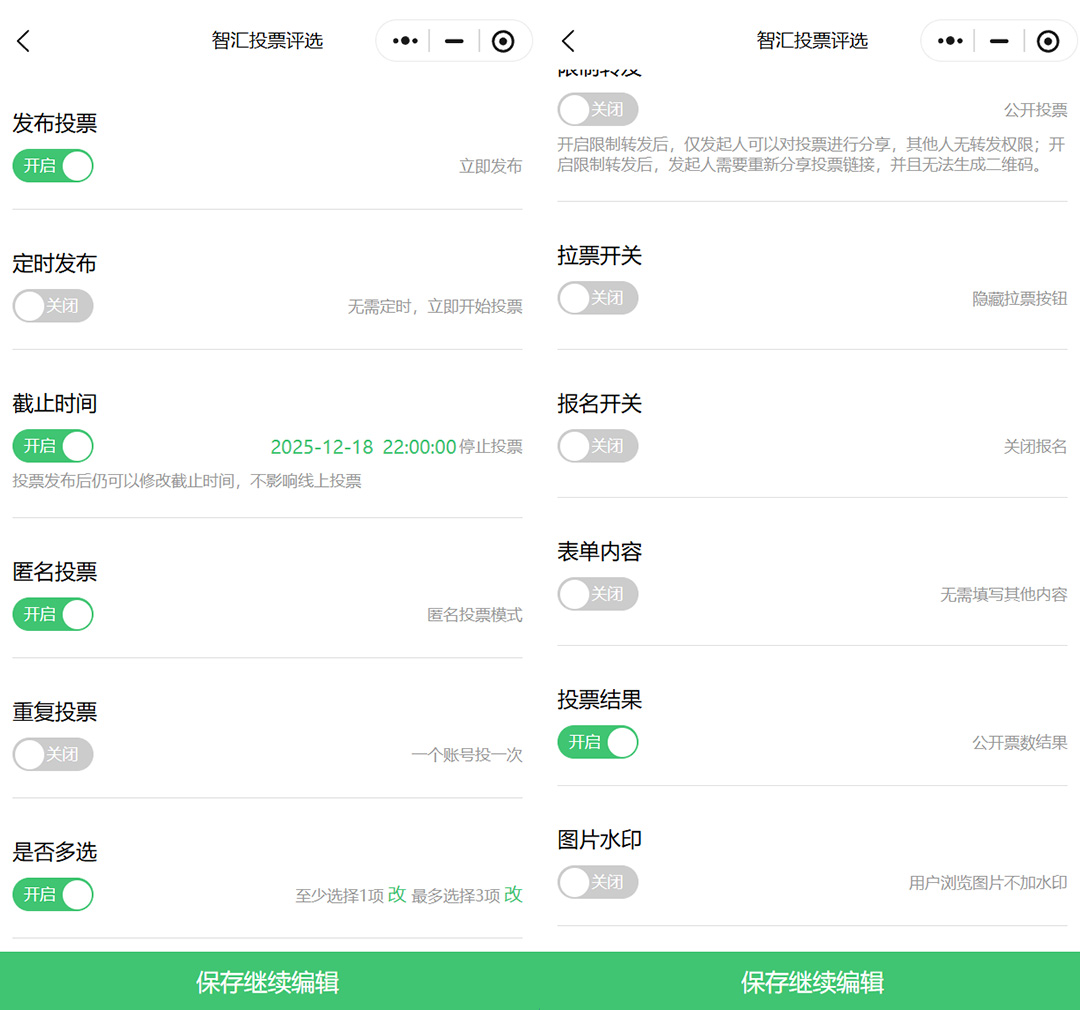This screenshot has height=1010, width=1080.
Task: Tap the back arrow in the right screen
Action: 568,41
